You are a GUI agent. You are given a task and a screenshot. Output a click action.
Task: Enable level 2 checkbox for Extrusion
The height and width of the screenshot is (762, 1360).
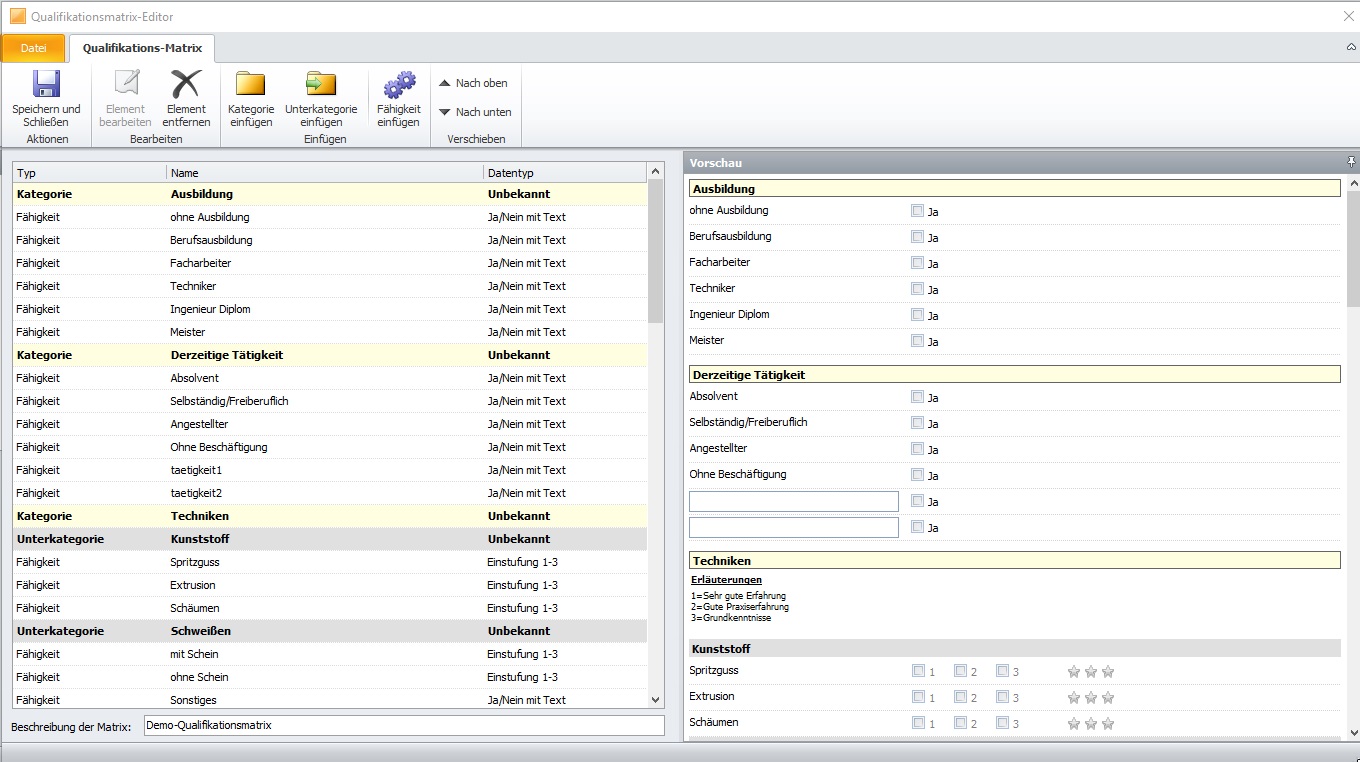(960, 697)
